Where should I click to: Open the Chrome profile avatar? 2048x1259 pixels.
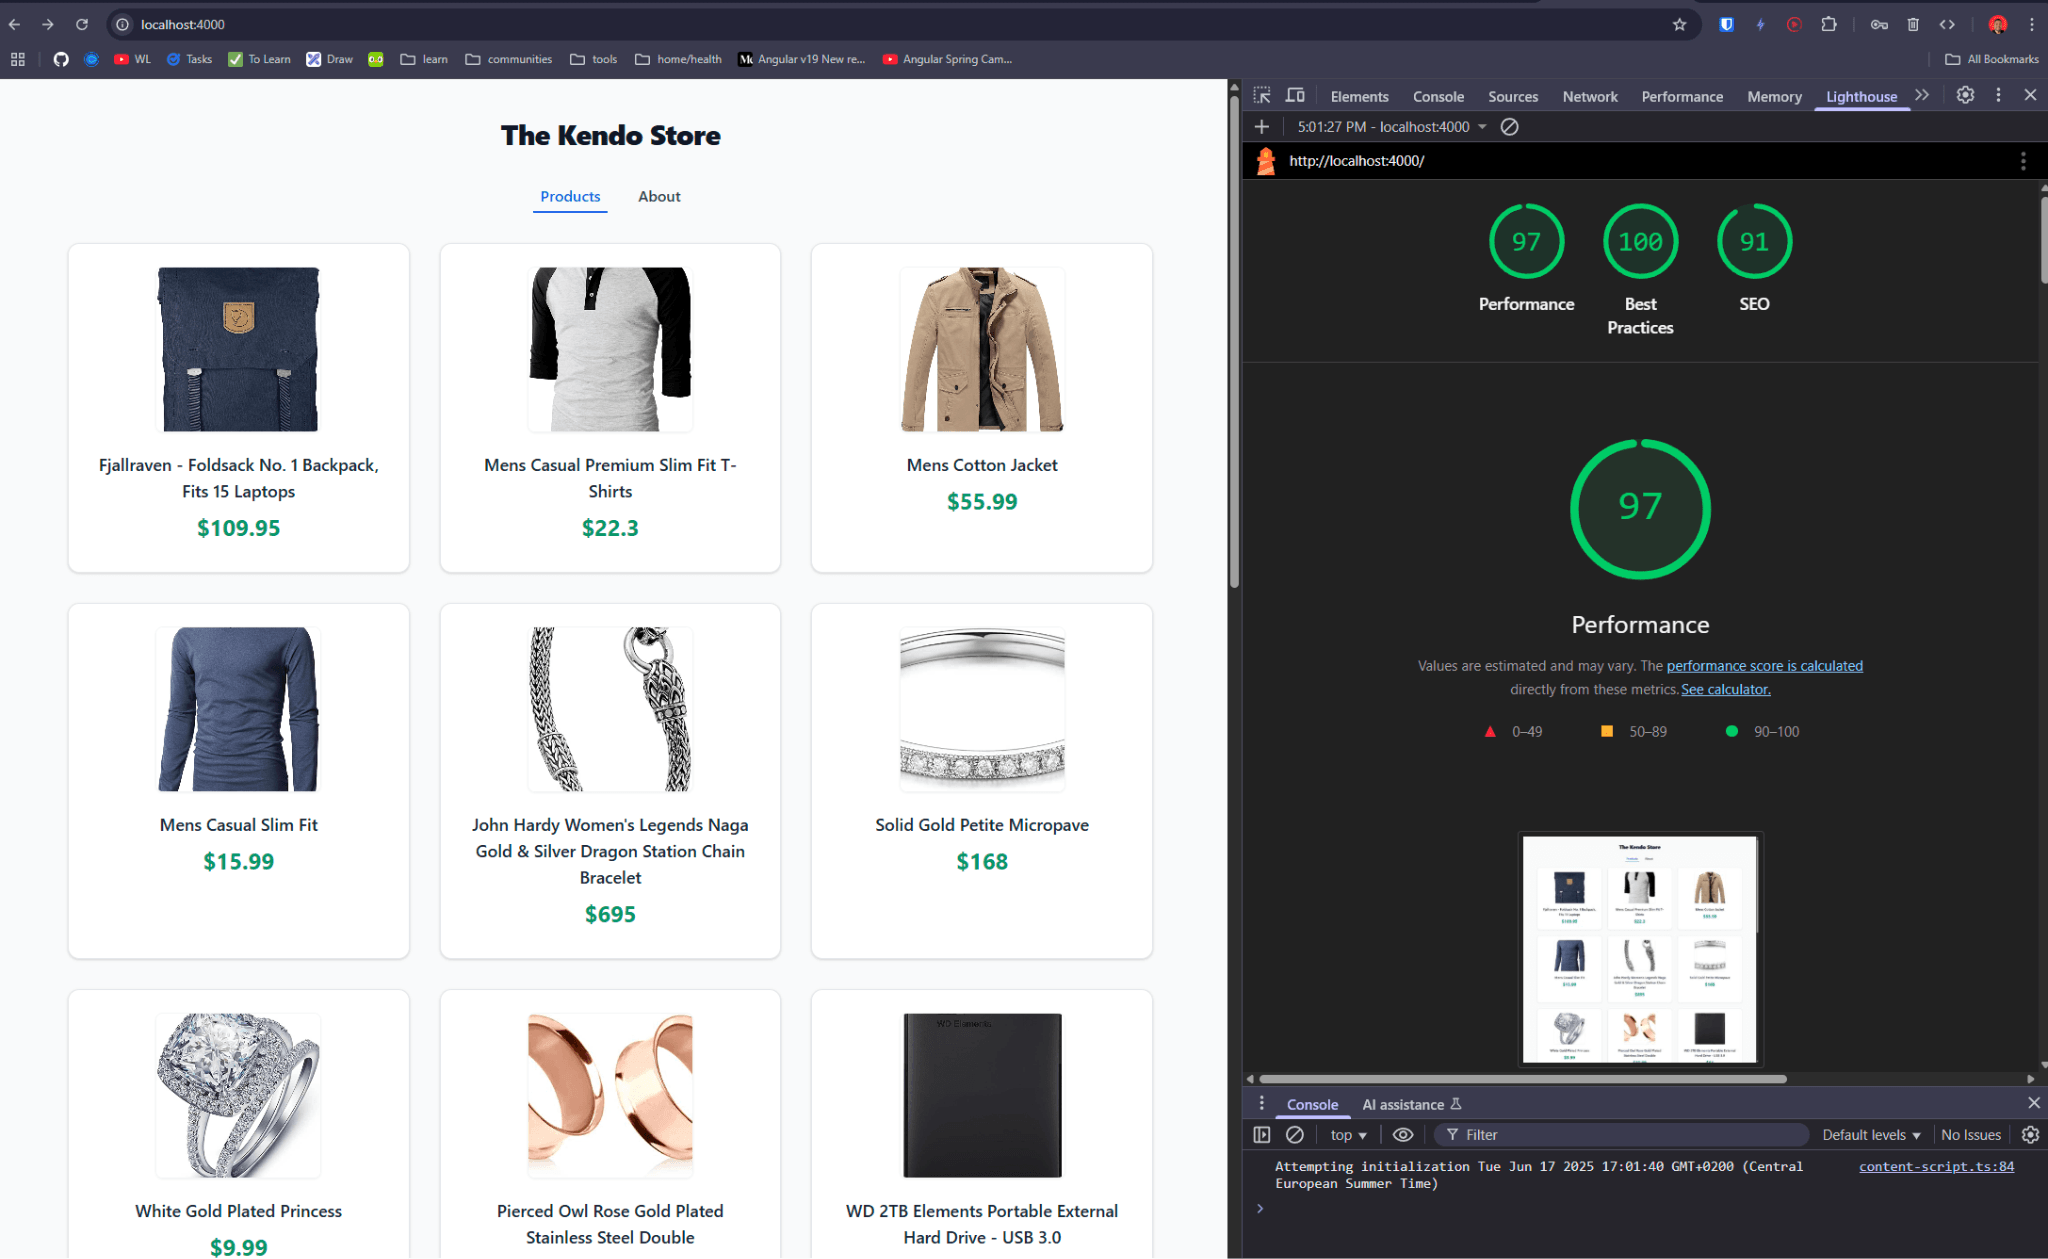(1998, 24)
